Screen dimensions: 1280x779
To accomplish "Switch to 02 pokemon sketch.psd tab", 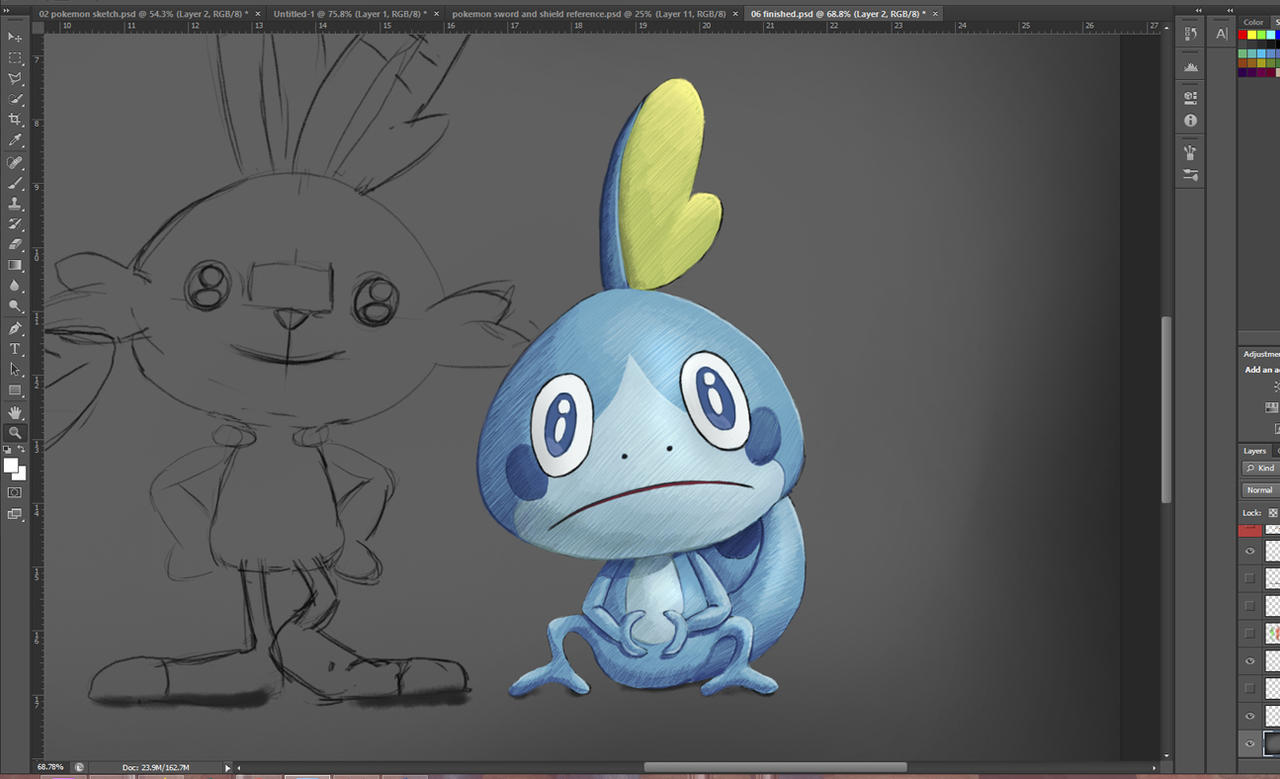I will click(143, 14).
